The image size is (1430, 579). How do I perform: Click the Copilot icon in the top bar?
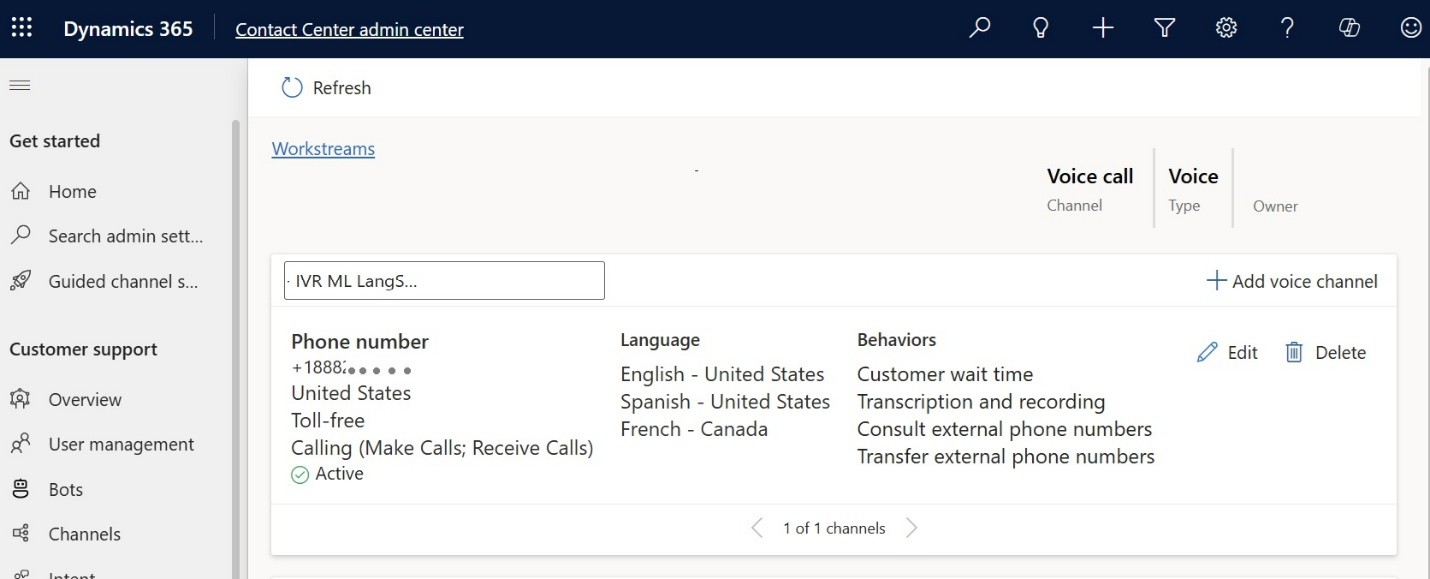click(x=1349, y=27)
